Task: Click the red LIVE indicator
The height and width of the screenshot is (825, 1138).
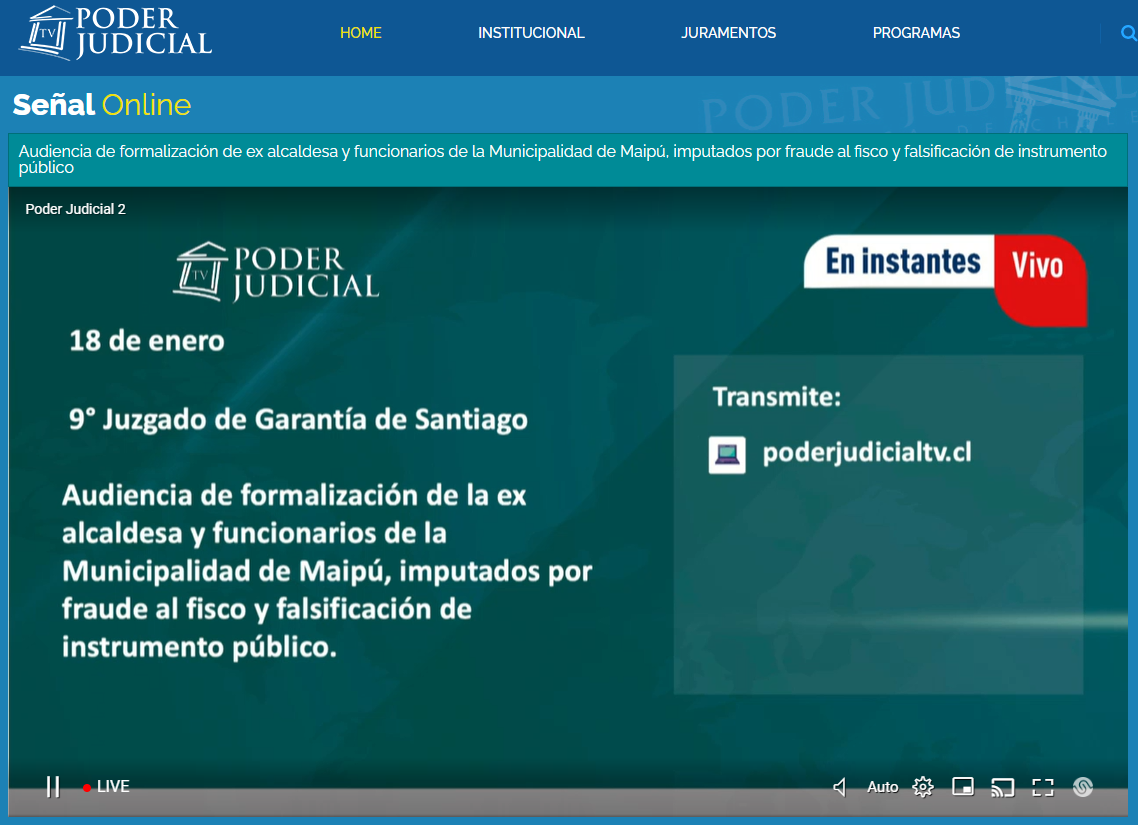Action: [107, 787]
